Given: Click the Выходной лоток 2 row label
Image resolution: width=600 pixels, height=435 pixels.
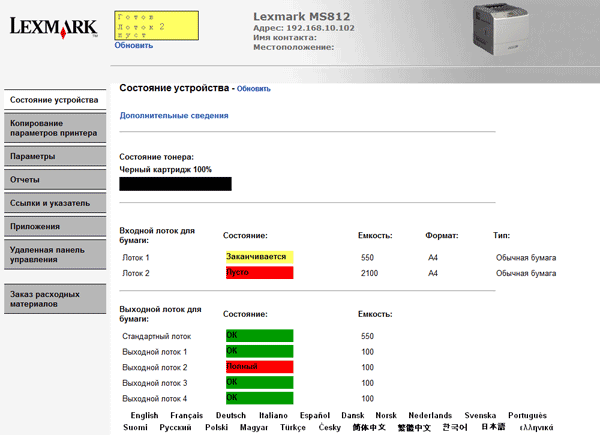Looking at the screenshot, I should [x=155, y=368].
